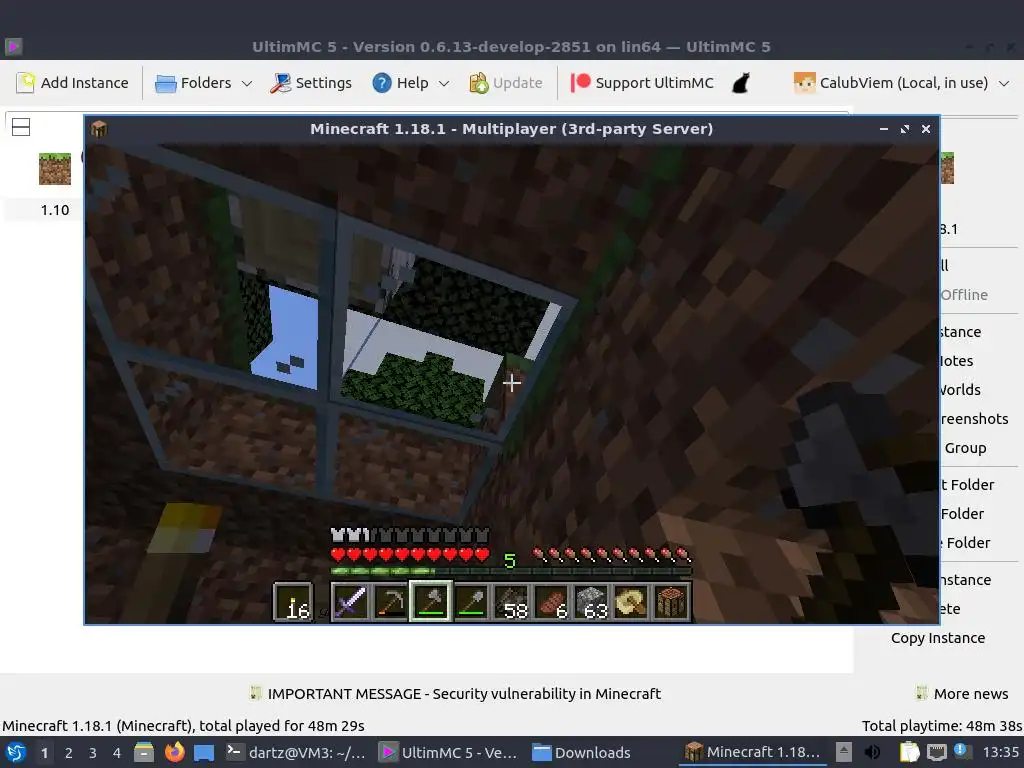Image resolution: width=1024 pixels, height=768 pixels.
Task: Select the 1.10 instance grass block icon
Action: (x=55, y=168)
